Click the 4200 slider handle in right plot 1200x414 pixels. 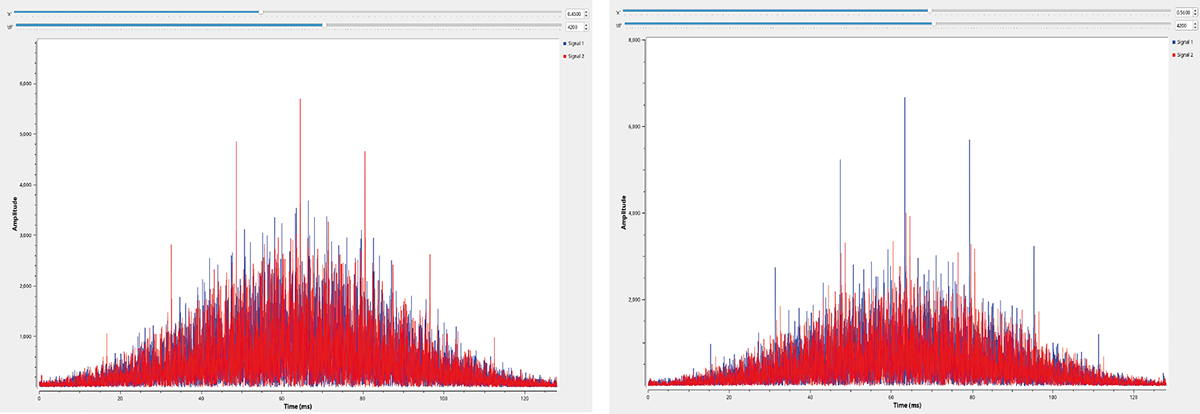(x=932, y=24)
